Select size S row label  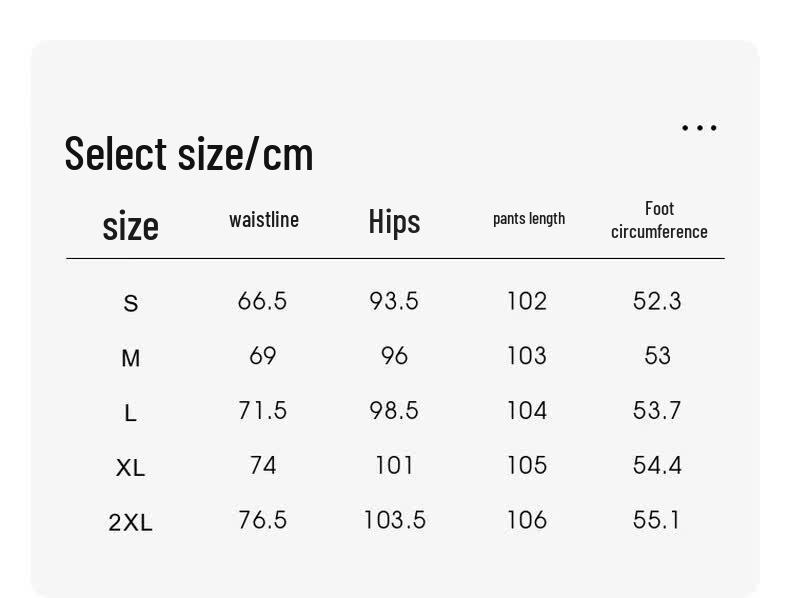point(130,303)
